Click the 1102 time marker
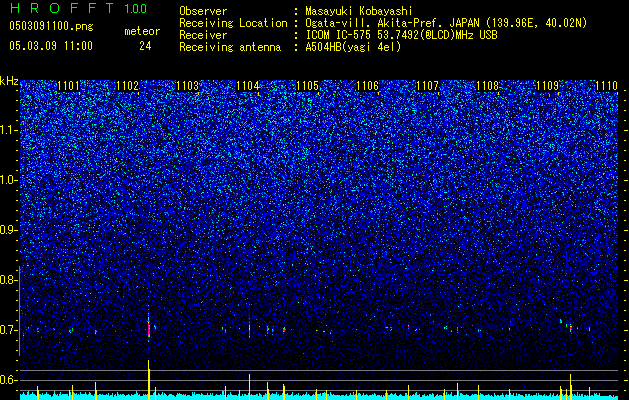This screenshot has height=400, width=629. click(128, 85)
